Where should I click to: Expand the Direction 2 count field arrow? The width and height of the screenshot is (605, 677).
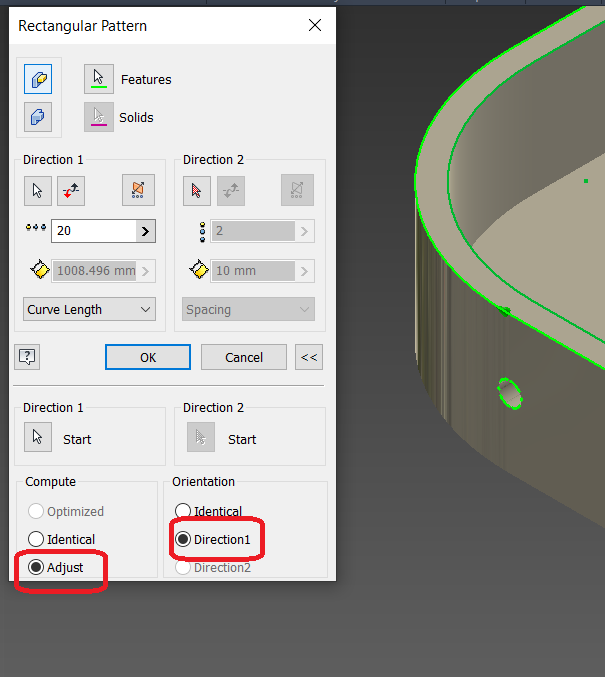(304, 231)
